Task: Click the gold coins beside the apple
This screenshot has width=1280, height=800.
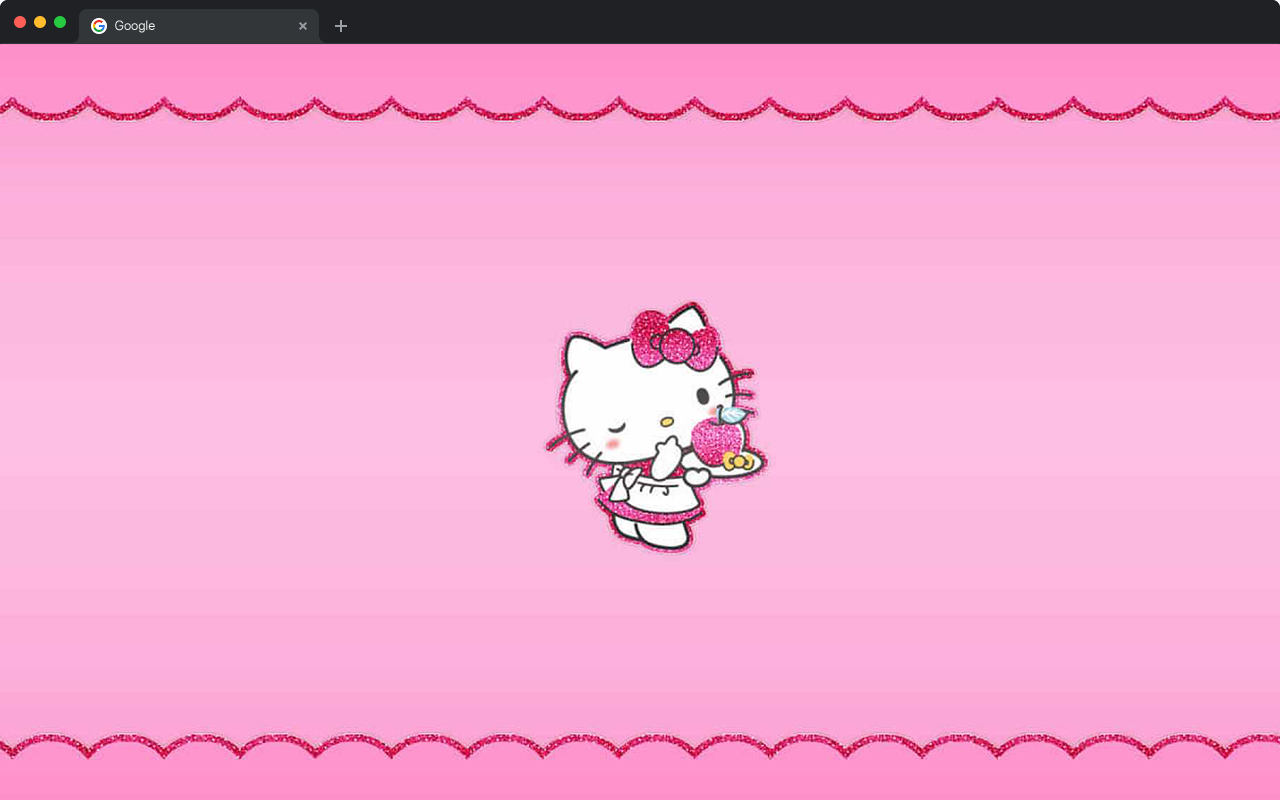Action: click(x=738, y=462)
